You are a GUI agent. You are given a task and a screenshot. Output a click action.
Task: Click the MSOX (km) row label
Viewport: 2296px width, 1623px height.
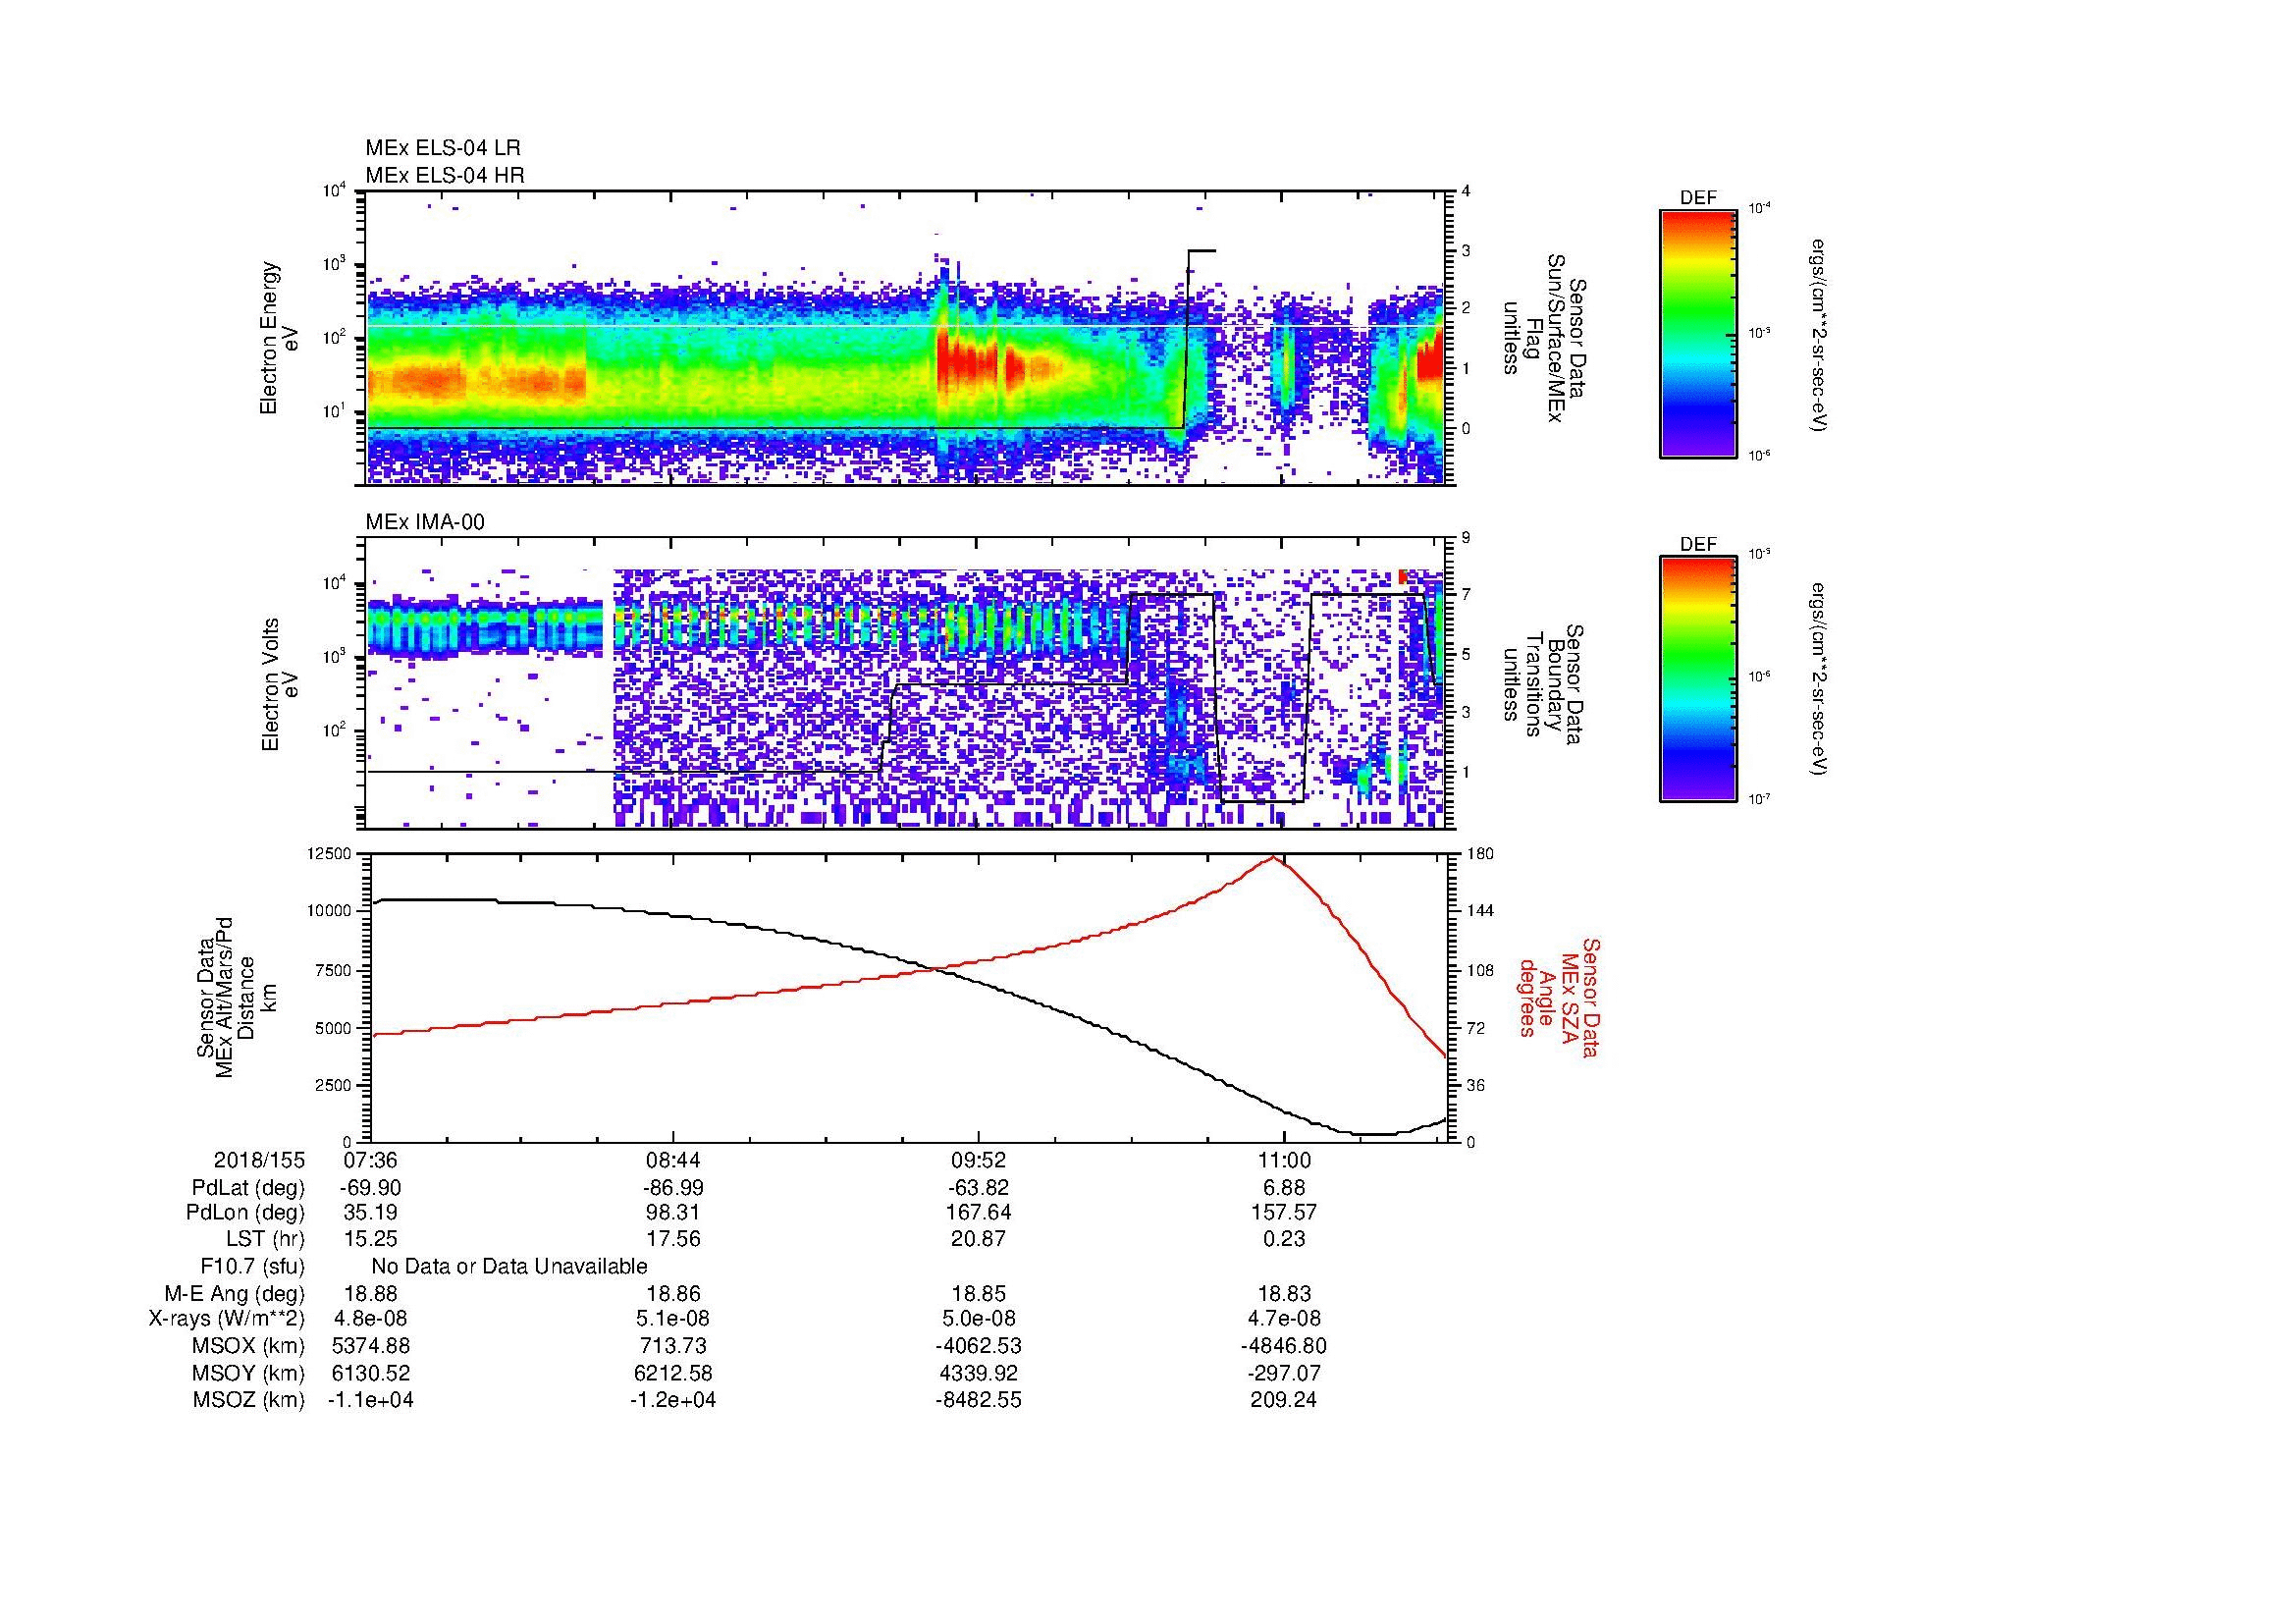point(248,1346)
